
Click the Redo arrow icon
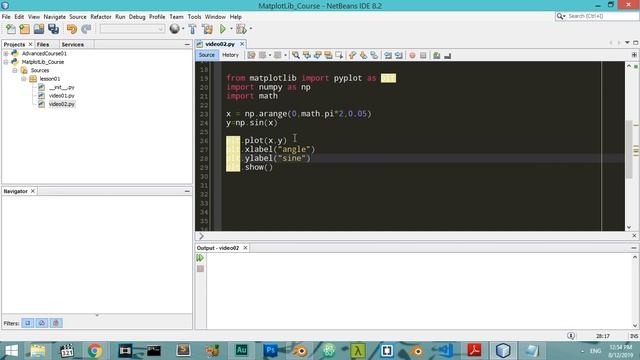click(86, 29)
